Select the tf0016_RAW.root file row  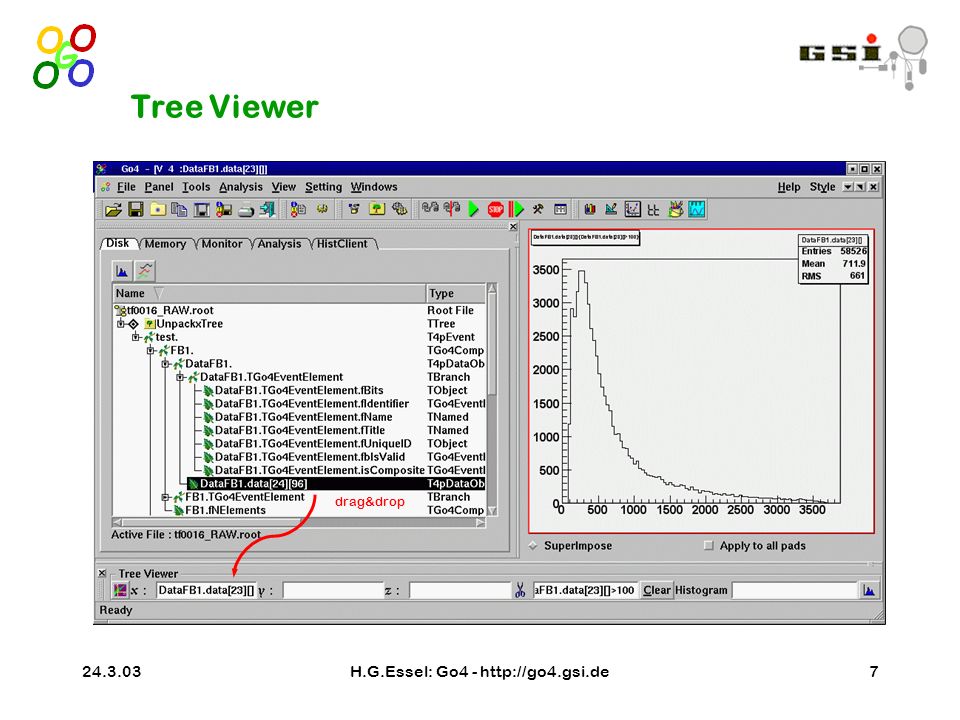(x=300, y=310)
